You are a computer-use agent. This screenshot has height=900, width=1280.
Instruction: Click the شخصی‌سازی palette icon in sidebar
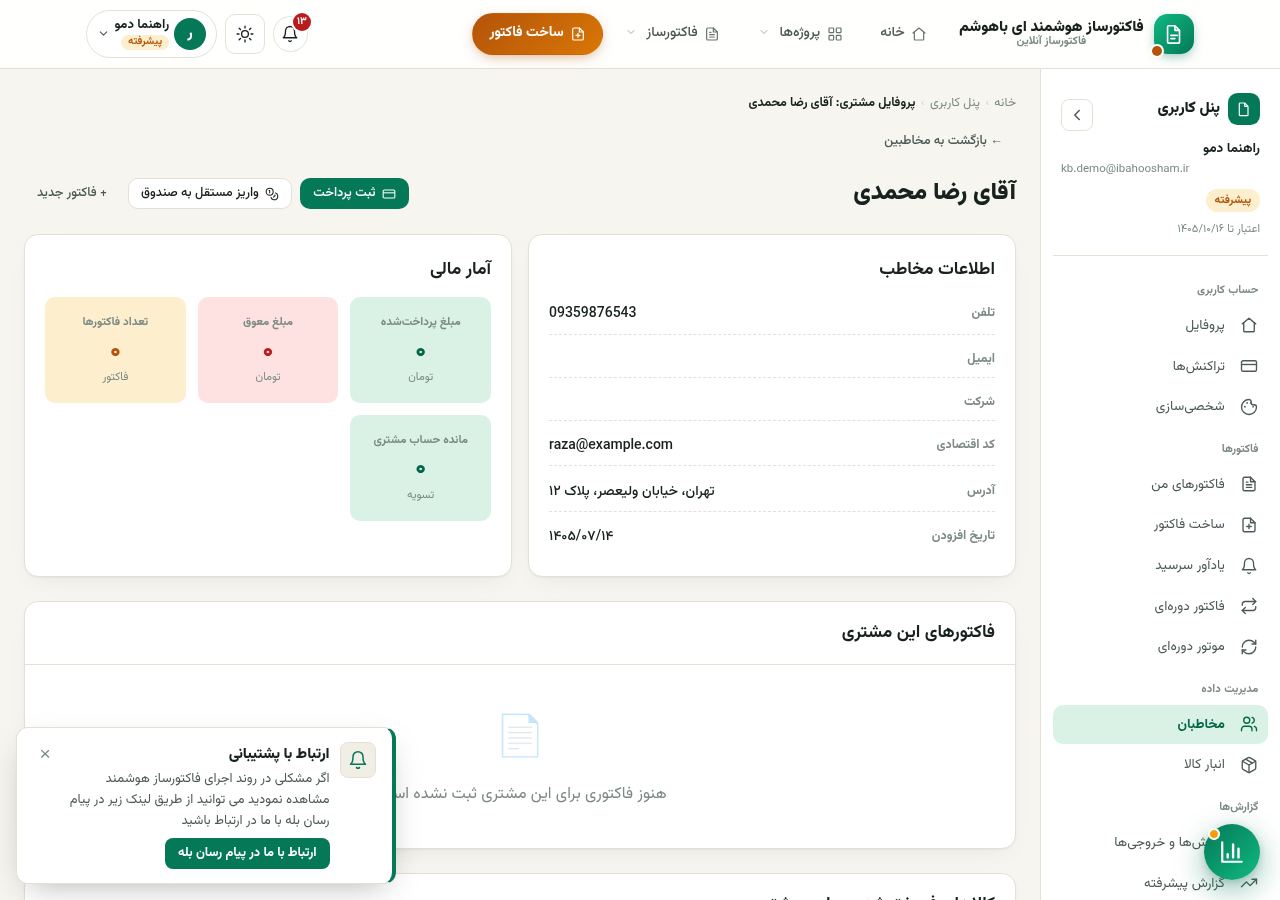coord(1249,407)
